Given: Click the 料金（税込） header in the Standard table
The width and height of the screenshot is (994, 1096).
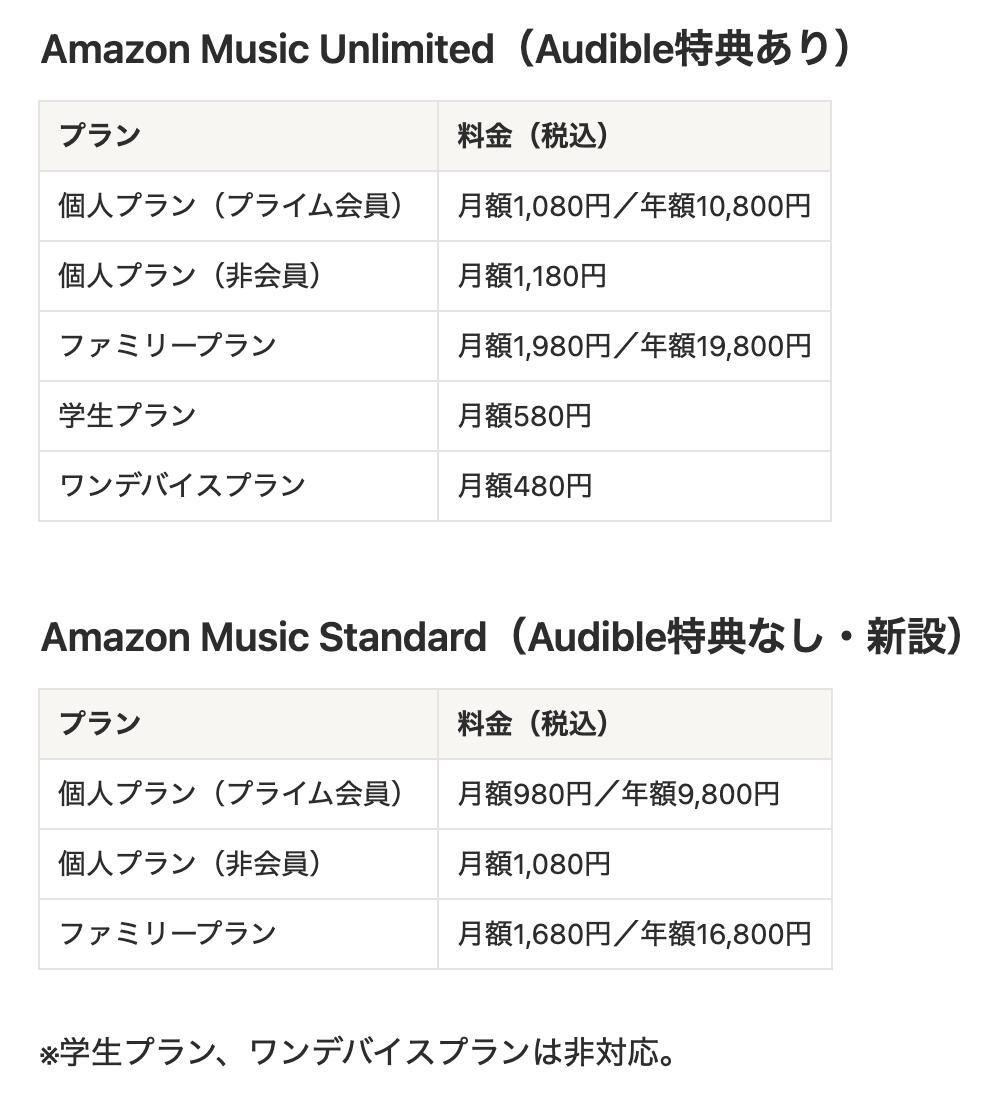Looking at the screenshot, I should coord(533,724).
